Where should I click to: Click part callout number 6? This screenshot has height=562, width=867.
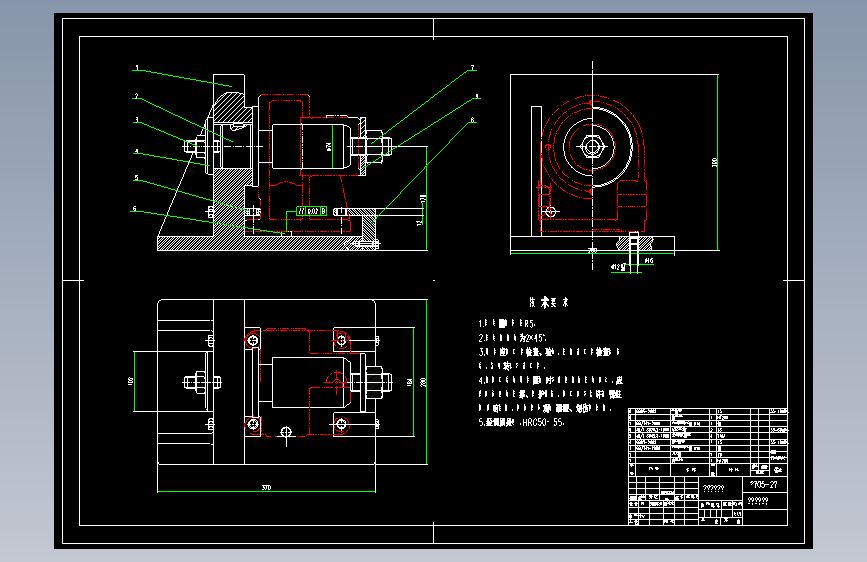pyautogui.click(x=134, y=209)
